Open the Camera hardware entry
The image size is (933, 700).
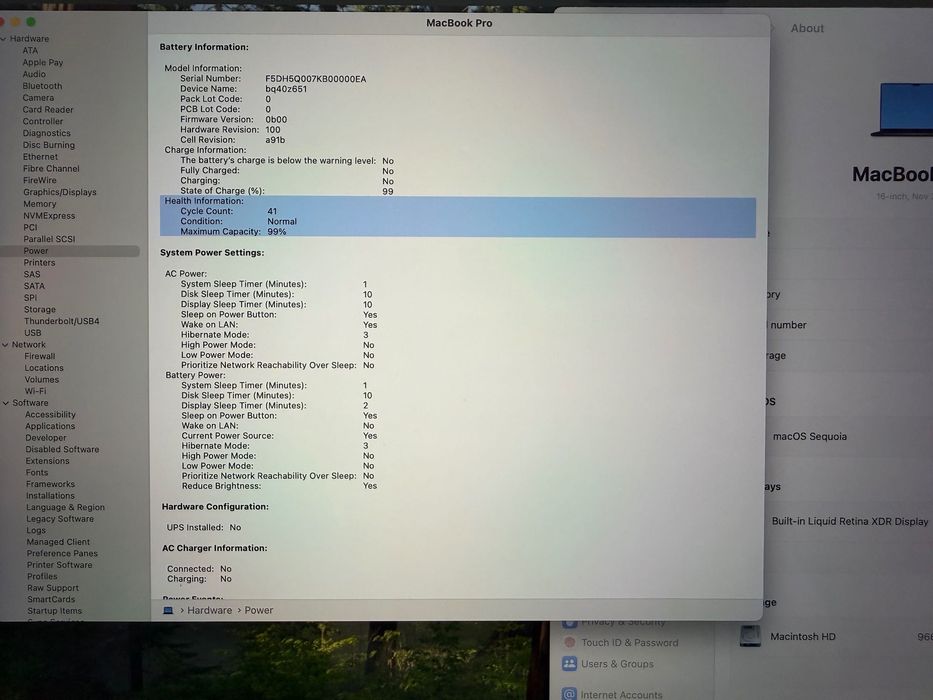tap(38, 98)
